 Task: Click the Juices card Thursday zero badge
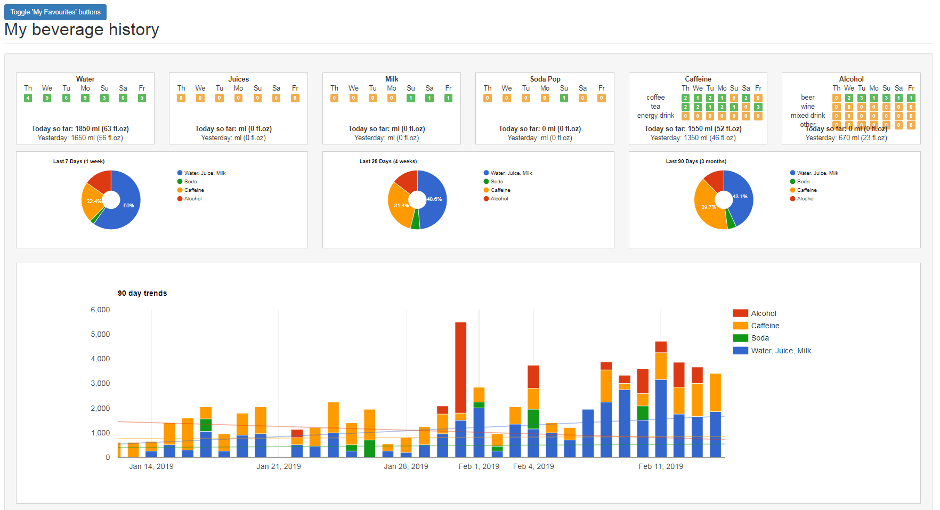(181, 98)
